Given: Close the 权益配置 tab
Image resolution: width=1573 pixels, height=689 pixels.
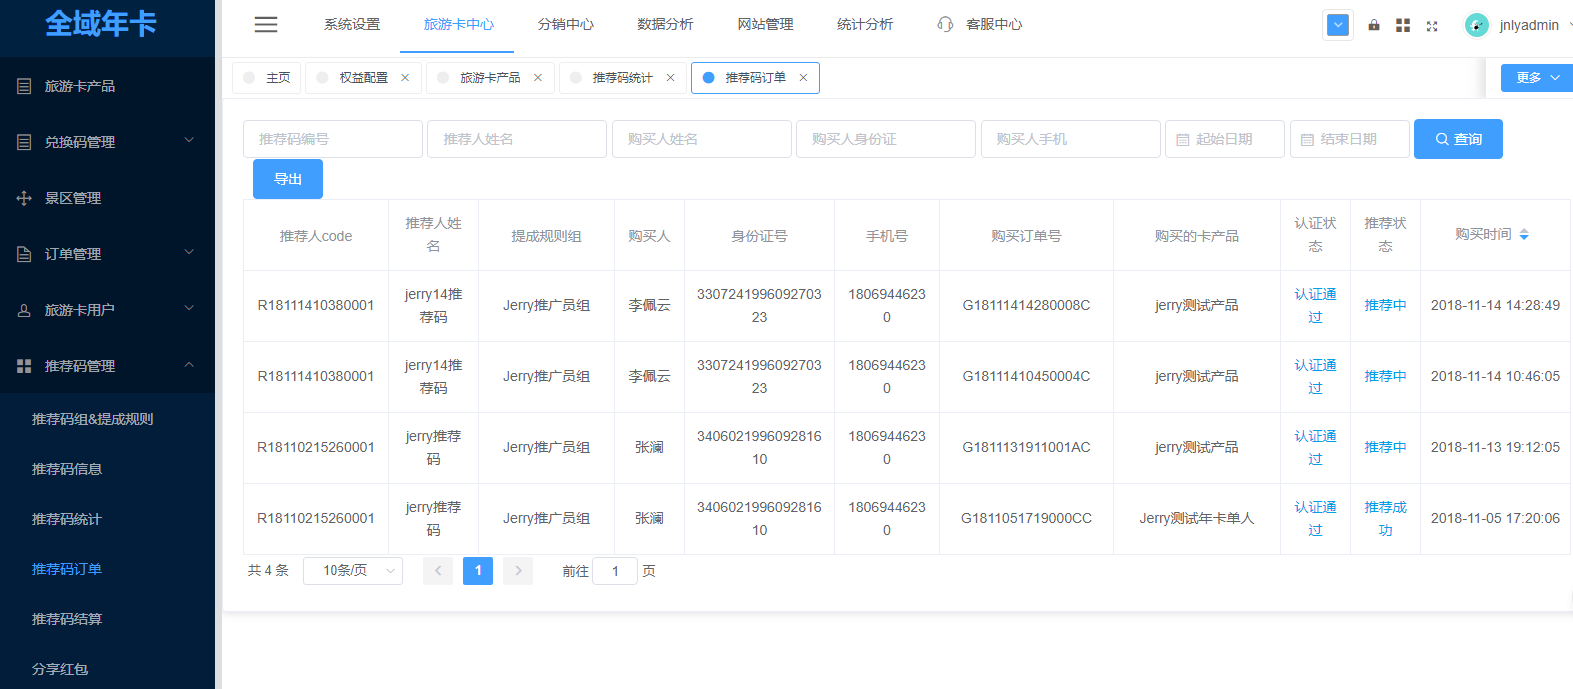Looking at the screenshot, I should 405,78.
